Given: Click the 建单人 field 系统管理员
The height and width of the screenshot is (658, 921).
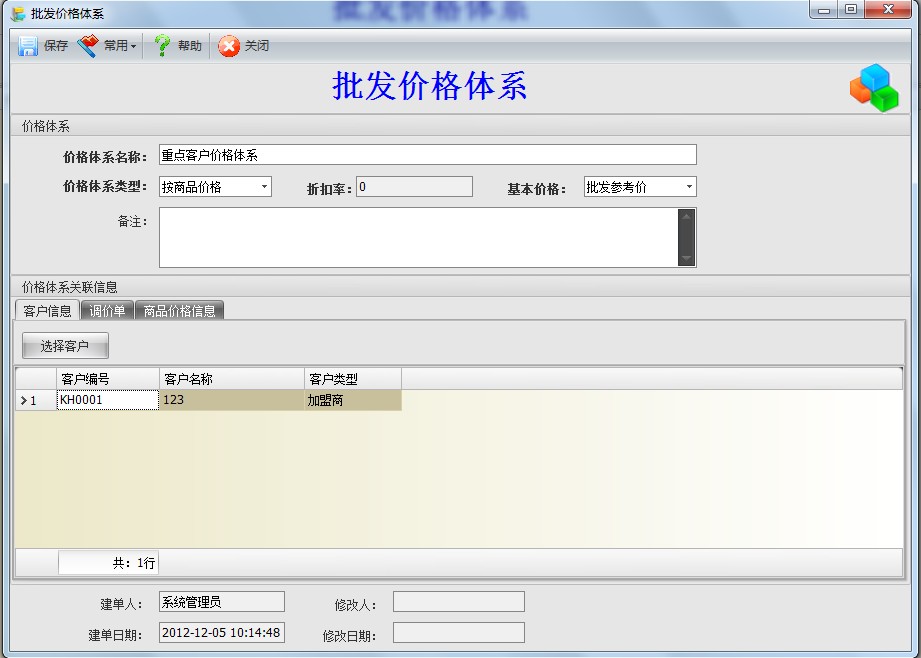Looking at the screenshot, I should click(x=222, y=602).
